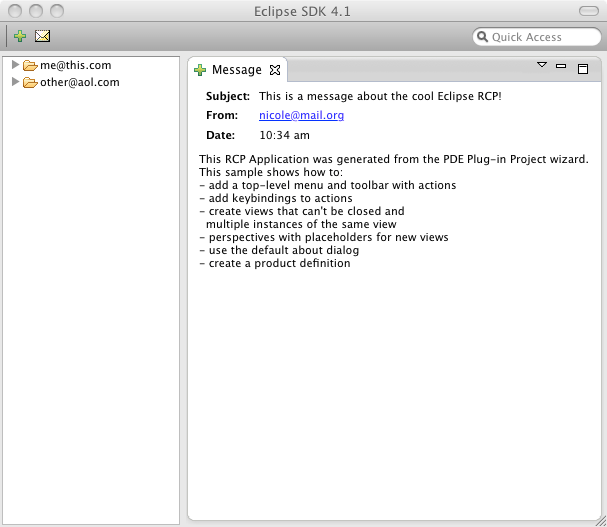607x527 pixels.
Task: Click the other@aol.com folder icon
Action: (x=30, y=82)
